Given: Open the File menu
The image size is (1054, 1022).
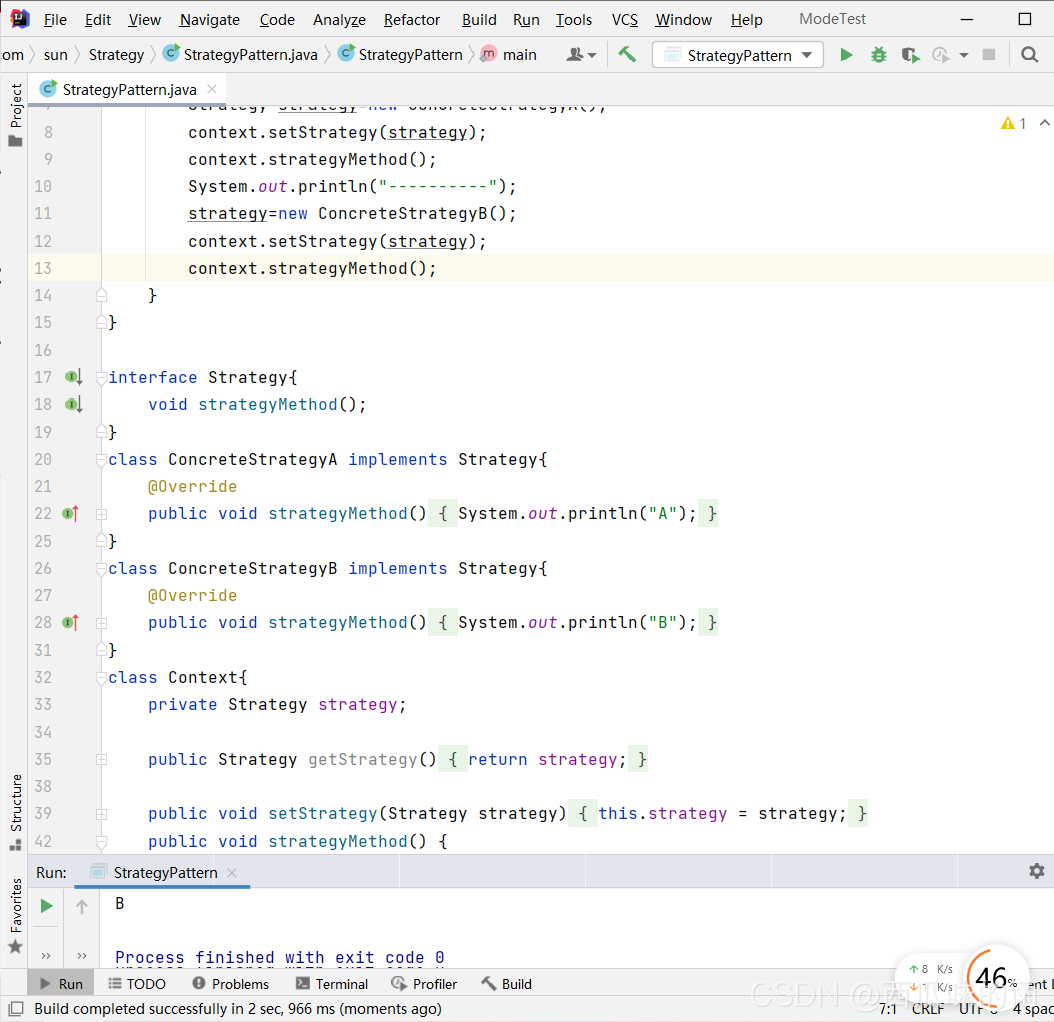Looking at the screenshot, I should tap(55, 19).
